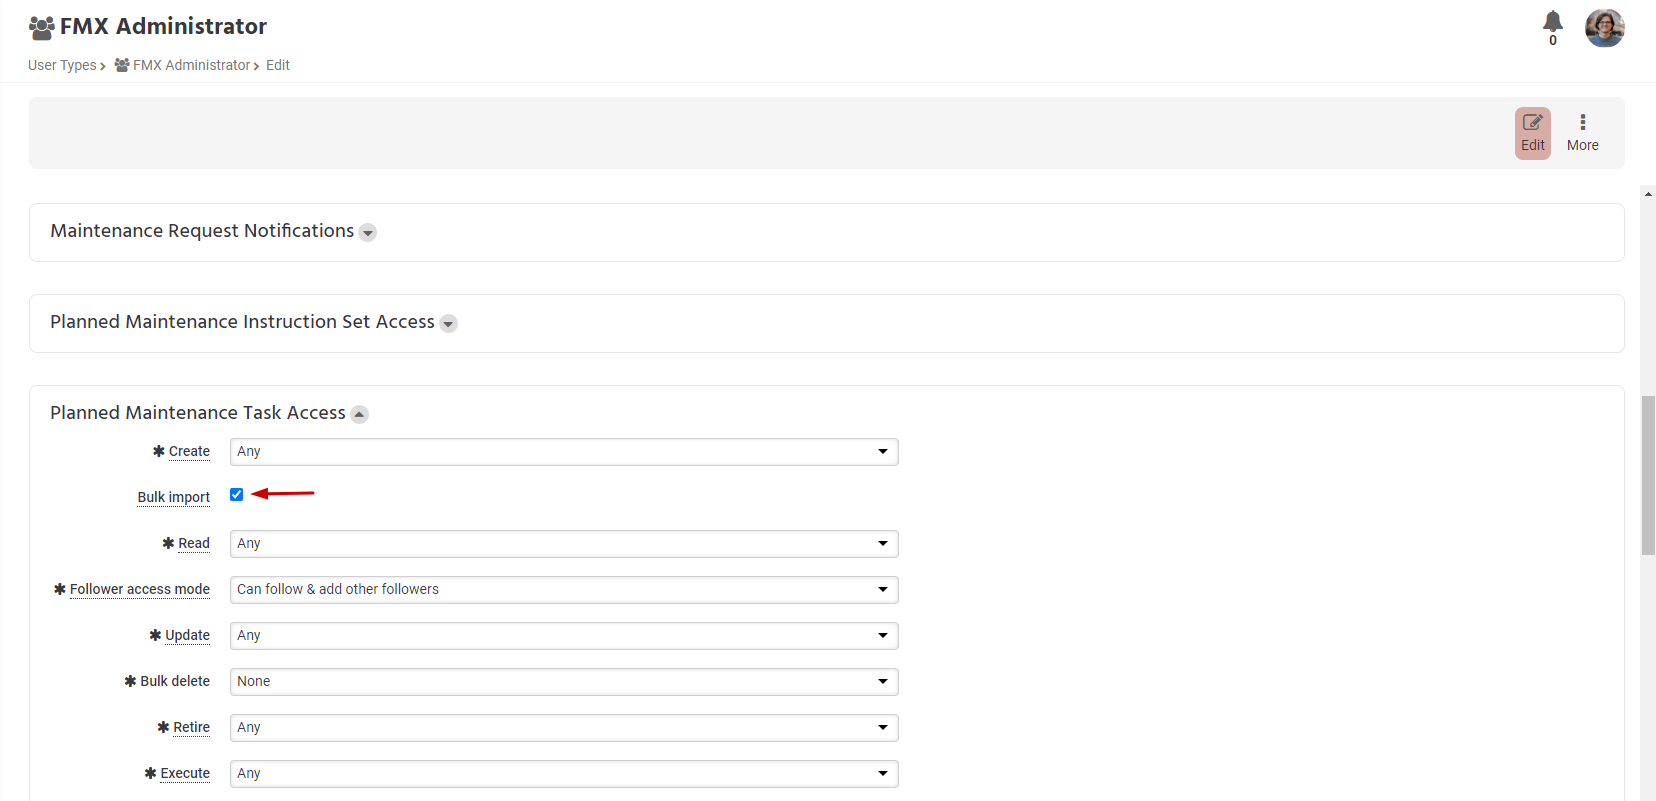Open the Create access dropdown

[564, 452]
